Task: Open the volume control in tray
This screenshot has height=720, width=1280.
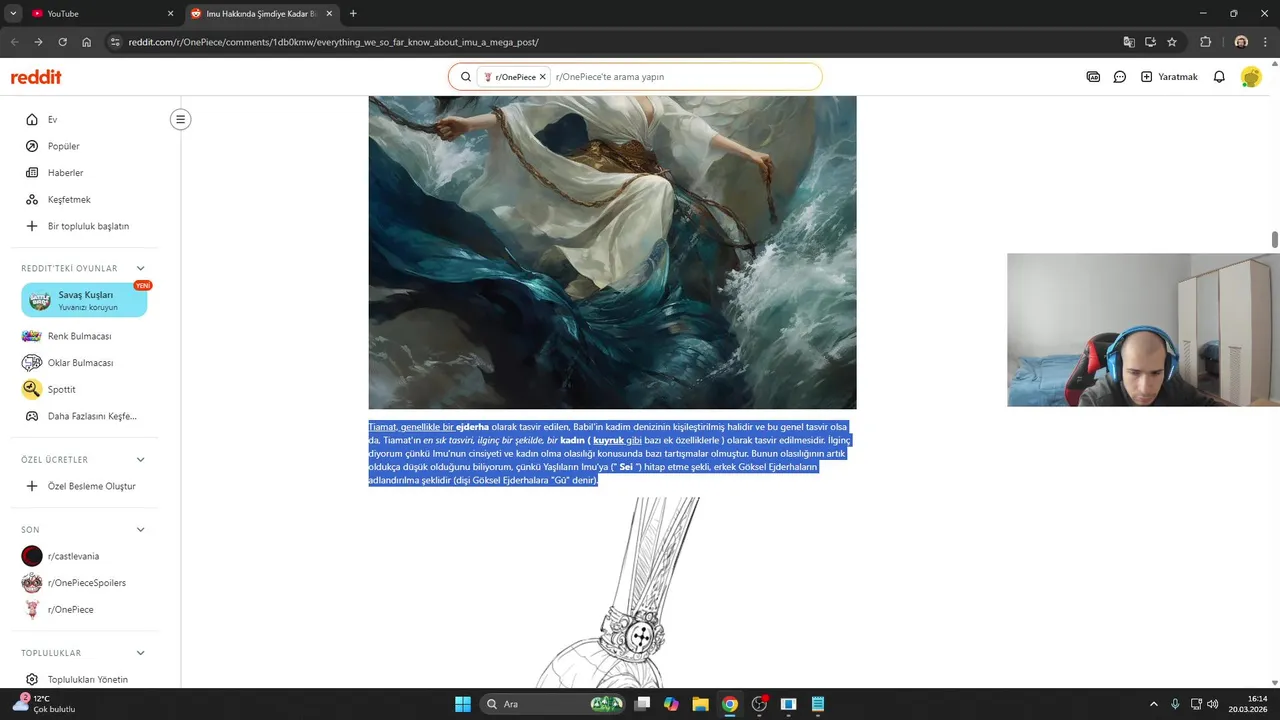Action: coord(1212,704)
